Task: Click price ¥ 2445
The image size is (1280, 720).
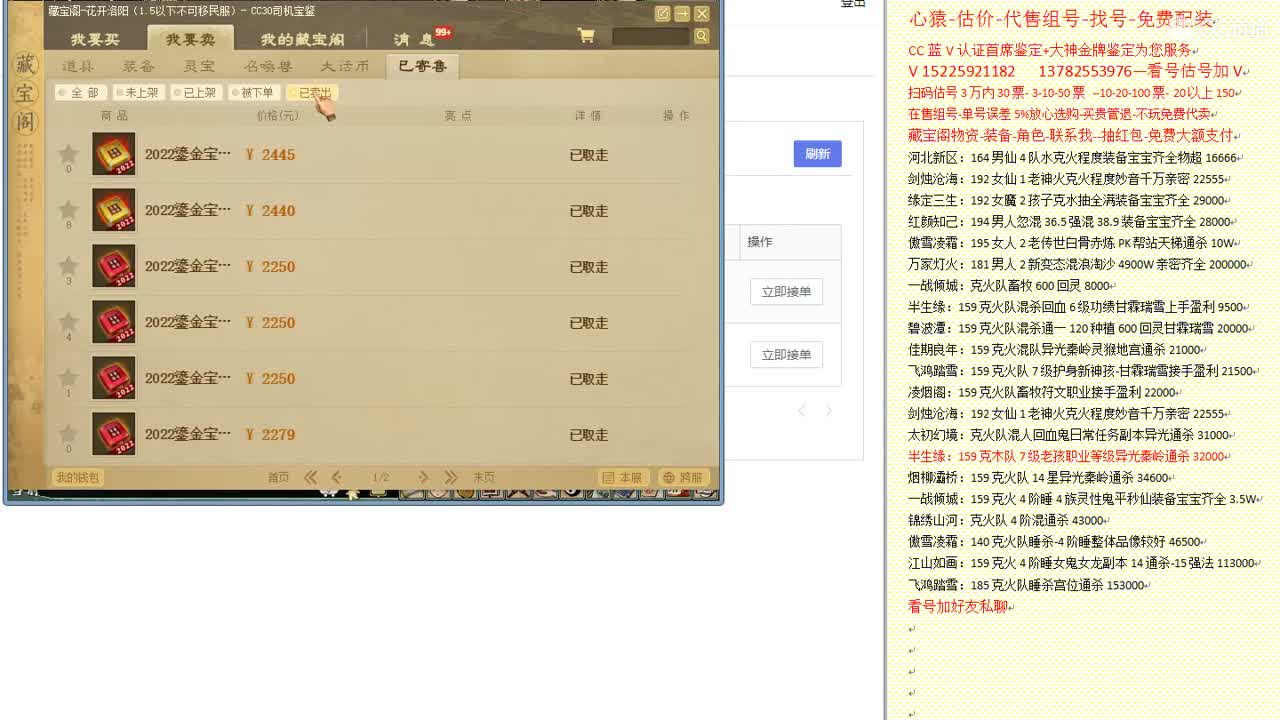Action: [x=270, y=154]
